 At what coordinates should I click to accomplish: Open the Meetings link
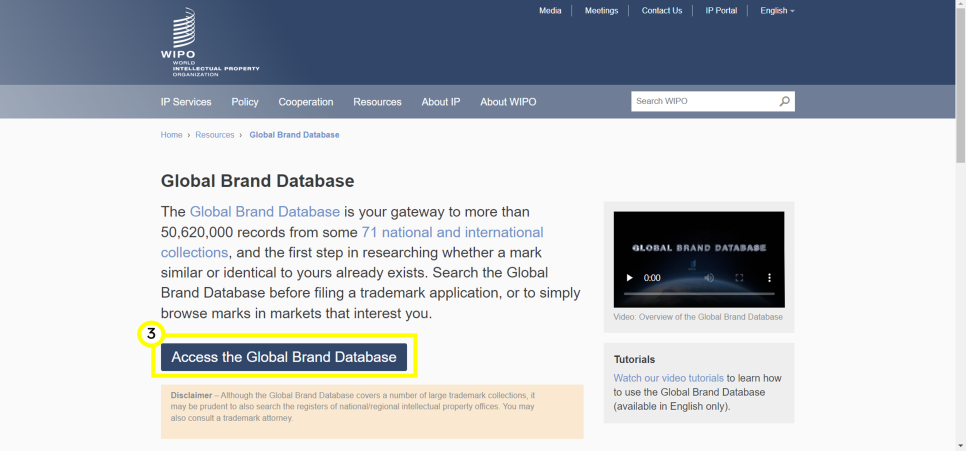(x=601, y=10)
